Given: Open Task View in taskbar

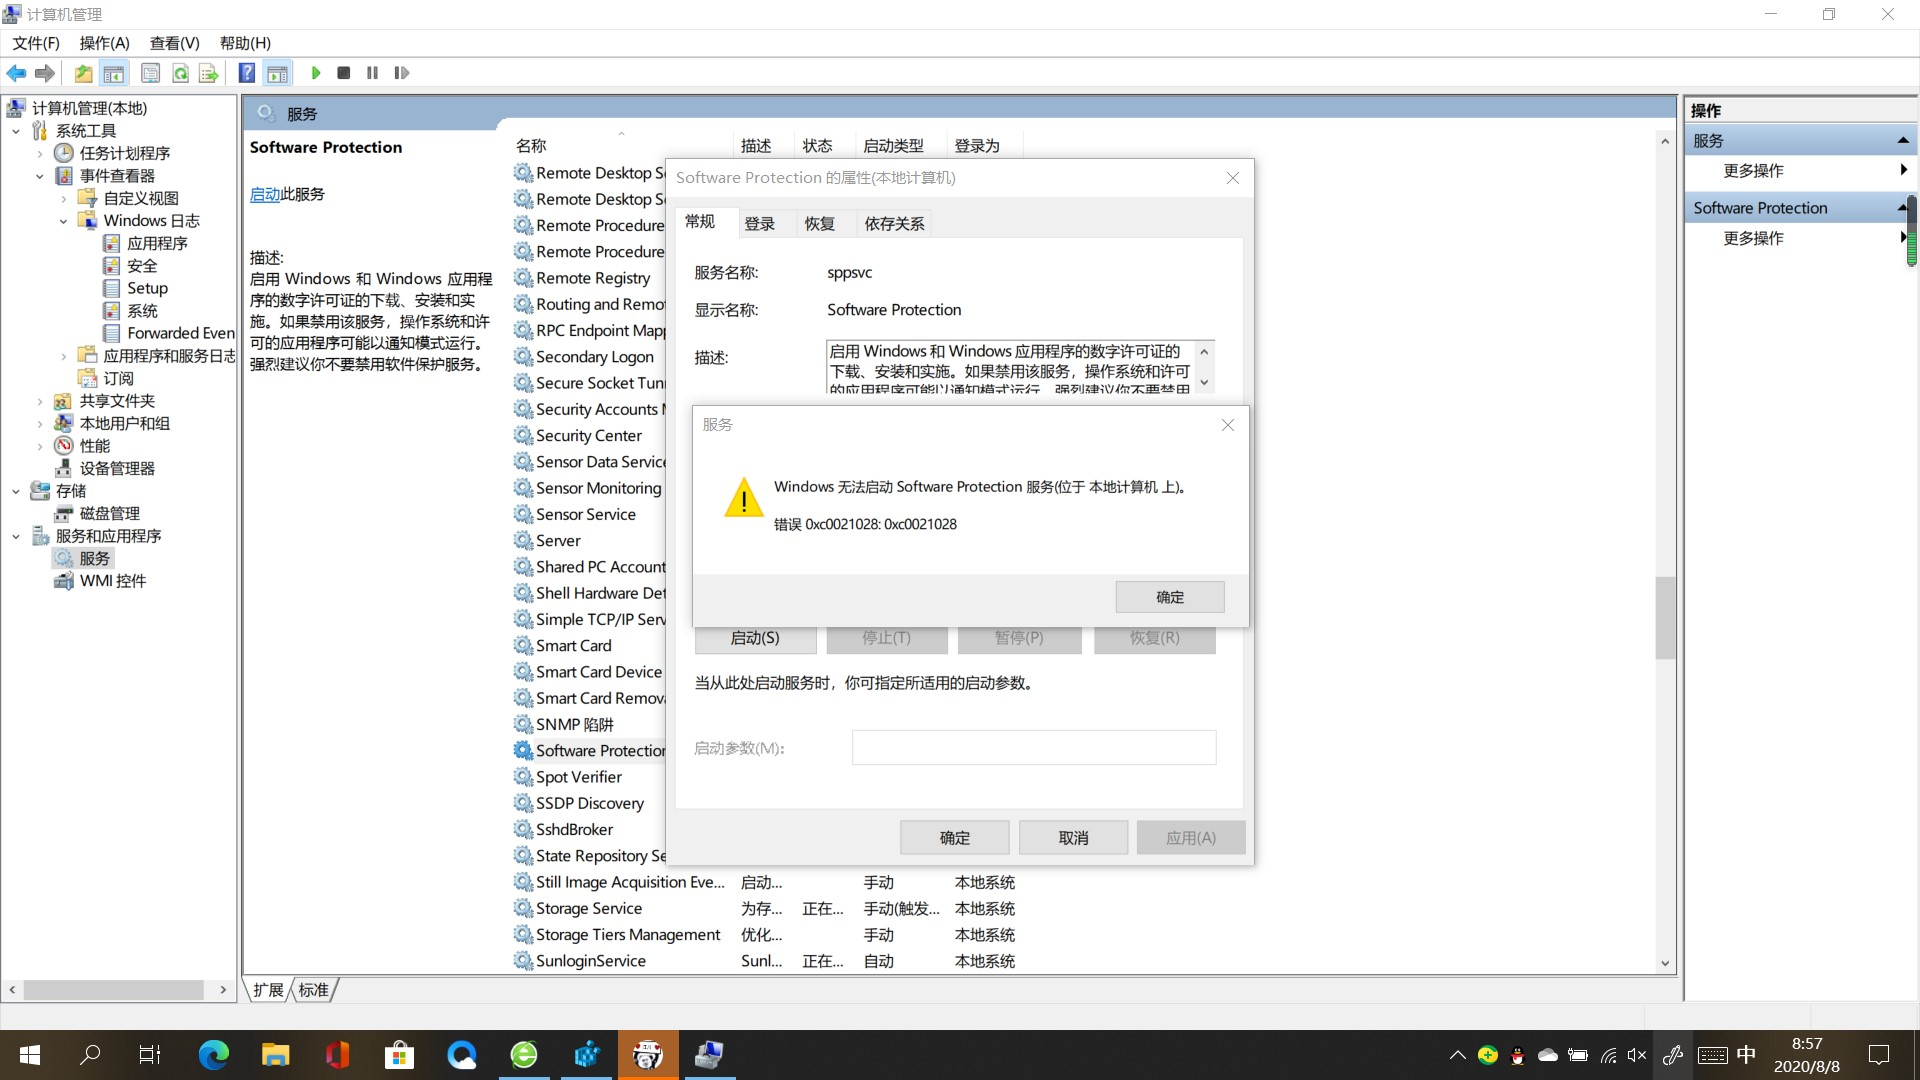Looking at the screenshot, I should point(150,1055).
